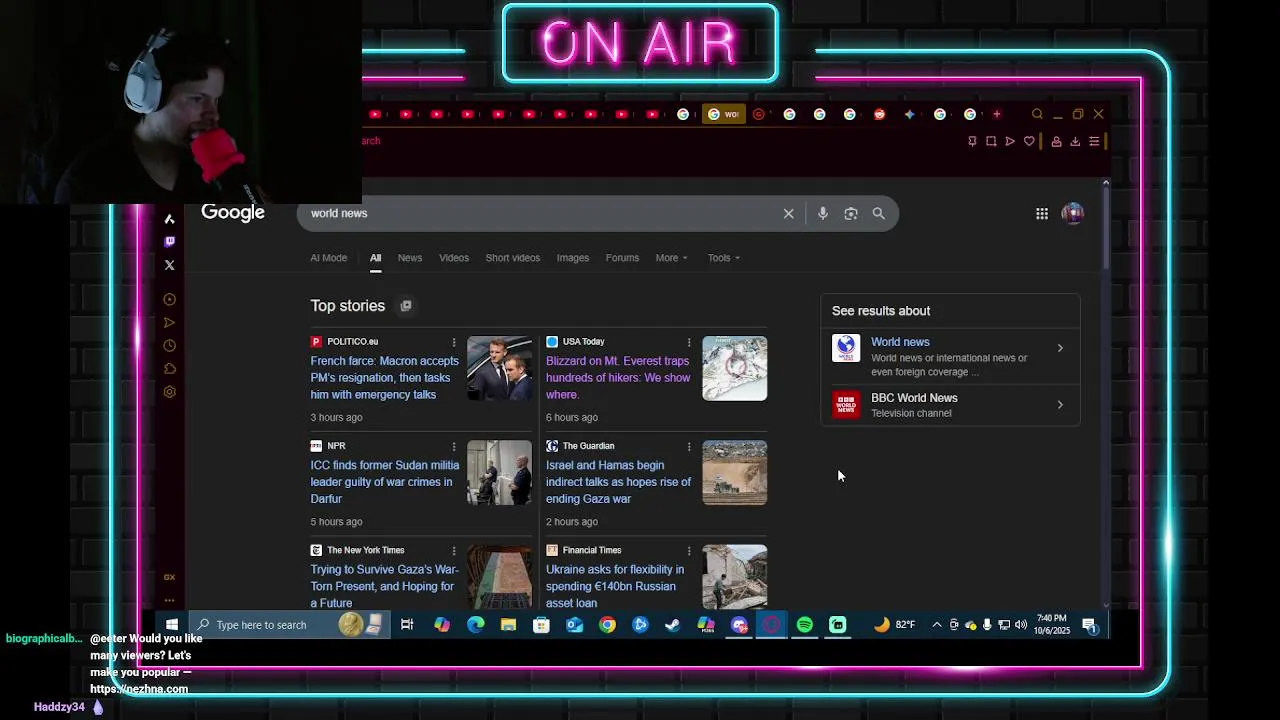1280x720 pixels.
Task: Open the Windows Start menu
Action: (172, 625)
